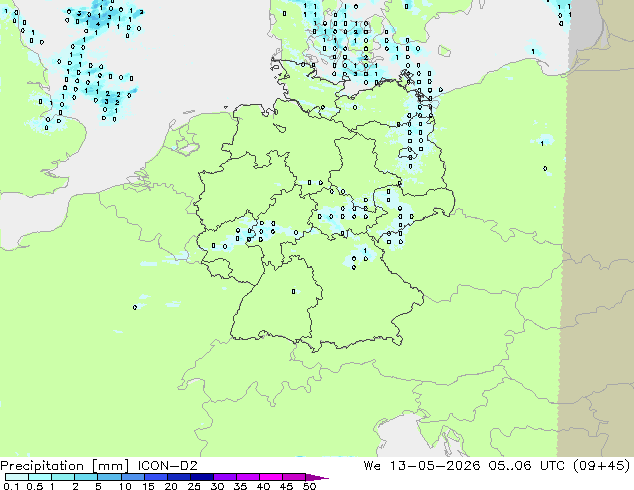Select the 5–10 mm legend color box

(x=110, y=477)
